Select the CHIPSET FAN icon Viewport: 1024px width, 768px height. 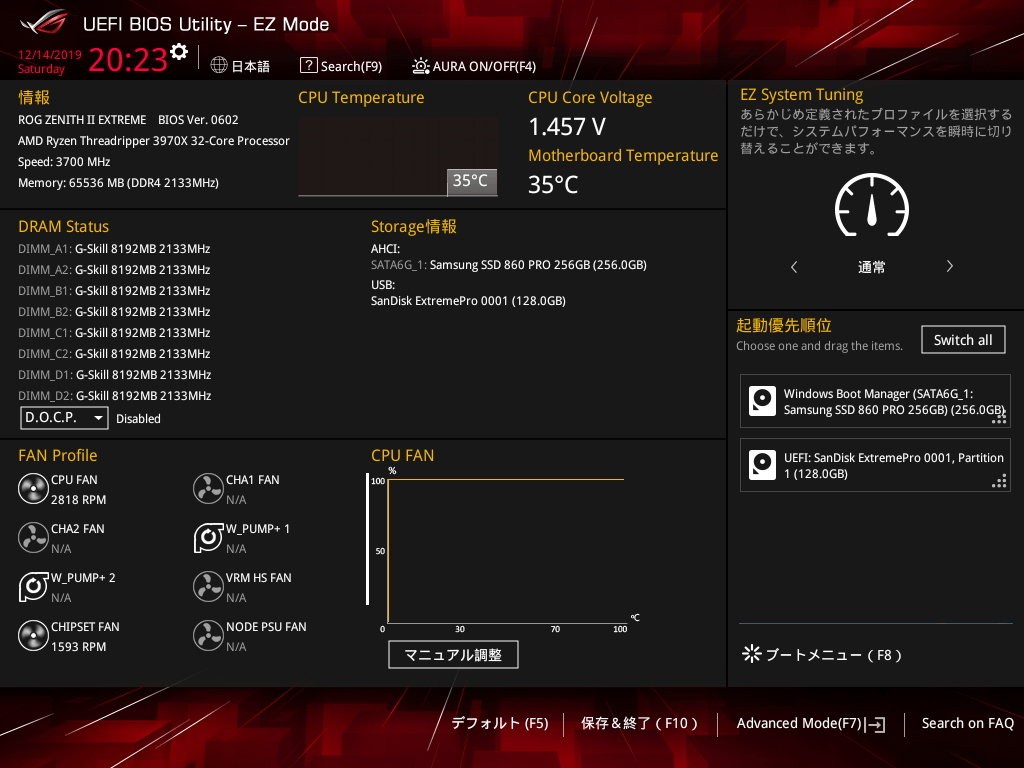[x=33, y=636]
